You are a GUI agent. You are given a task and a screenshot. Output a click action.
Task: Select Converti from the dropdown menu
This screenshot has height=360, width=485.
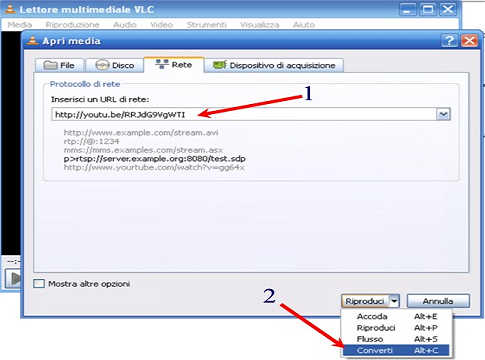pyautogui.click(x=397, y=350)
